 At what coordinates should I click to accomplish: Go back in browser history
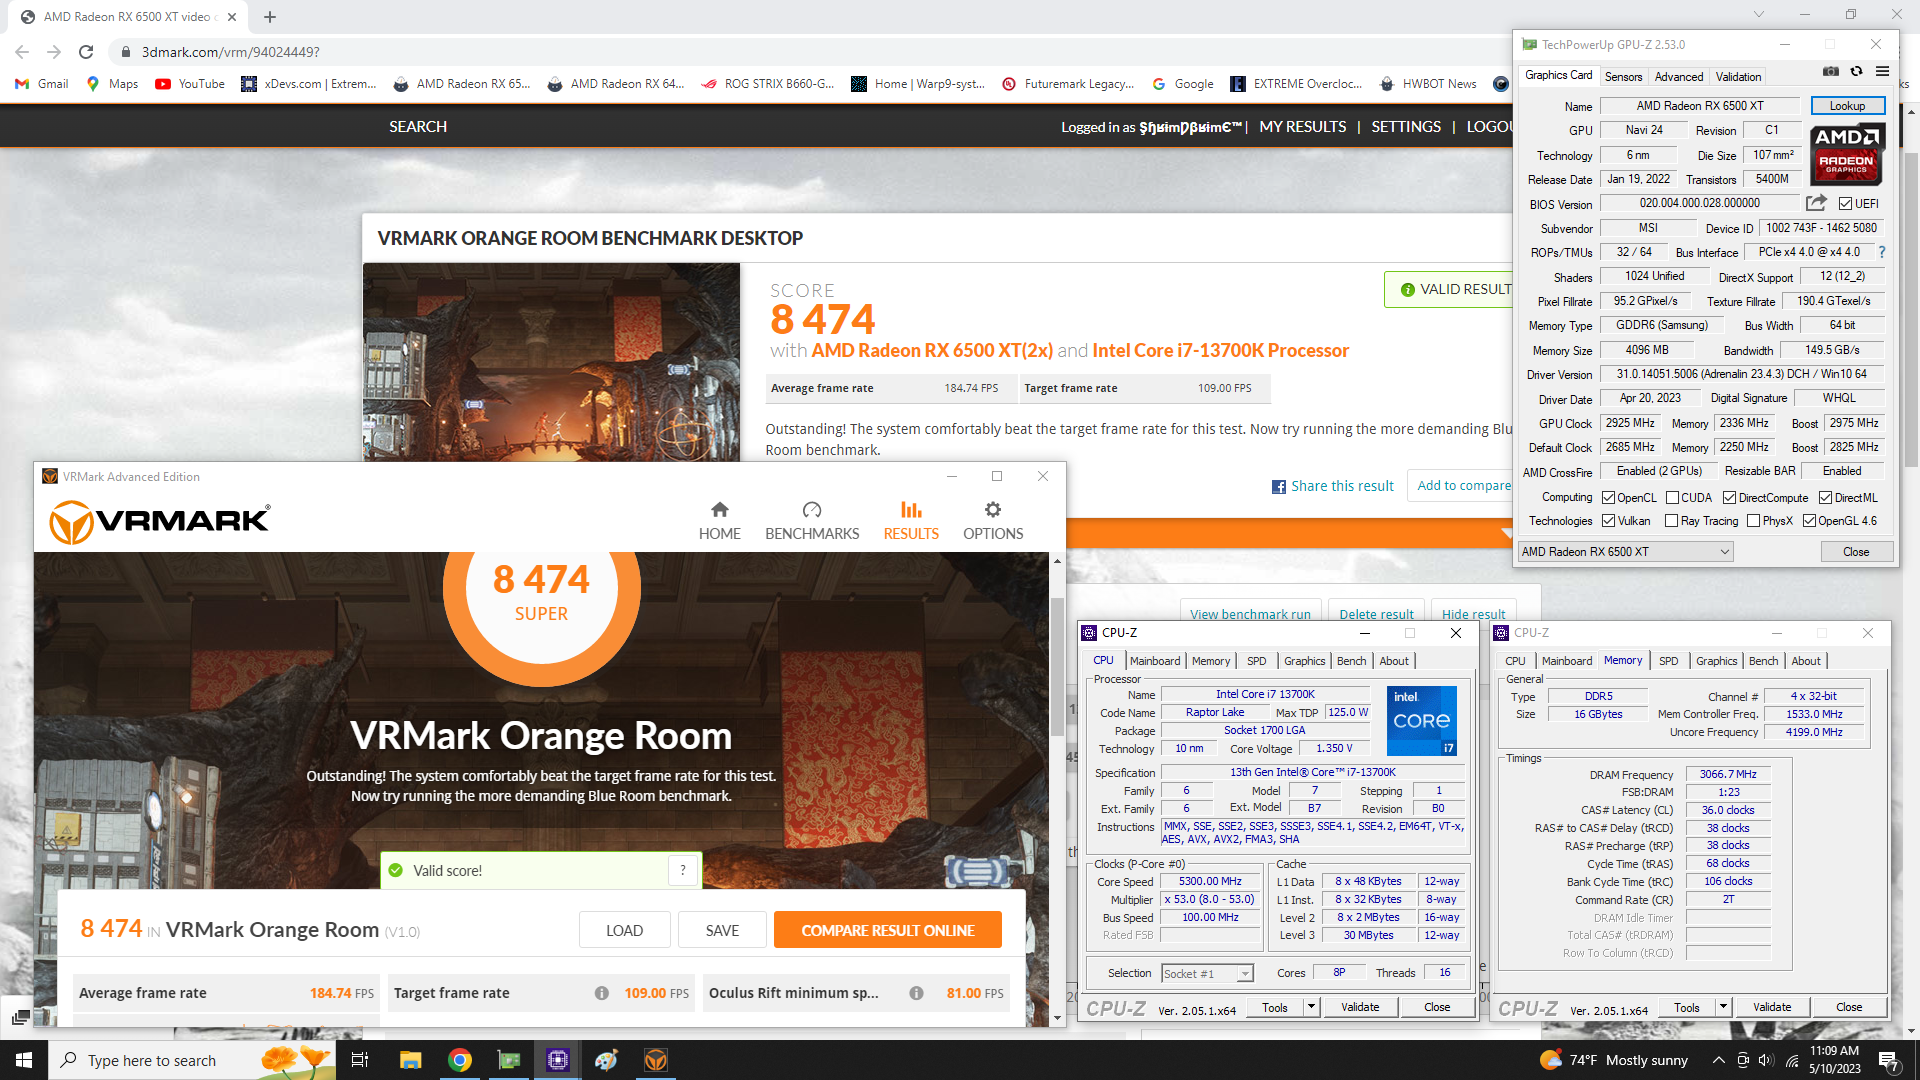point(22,52)
